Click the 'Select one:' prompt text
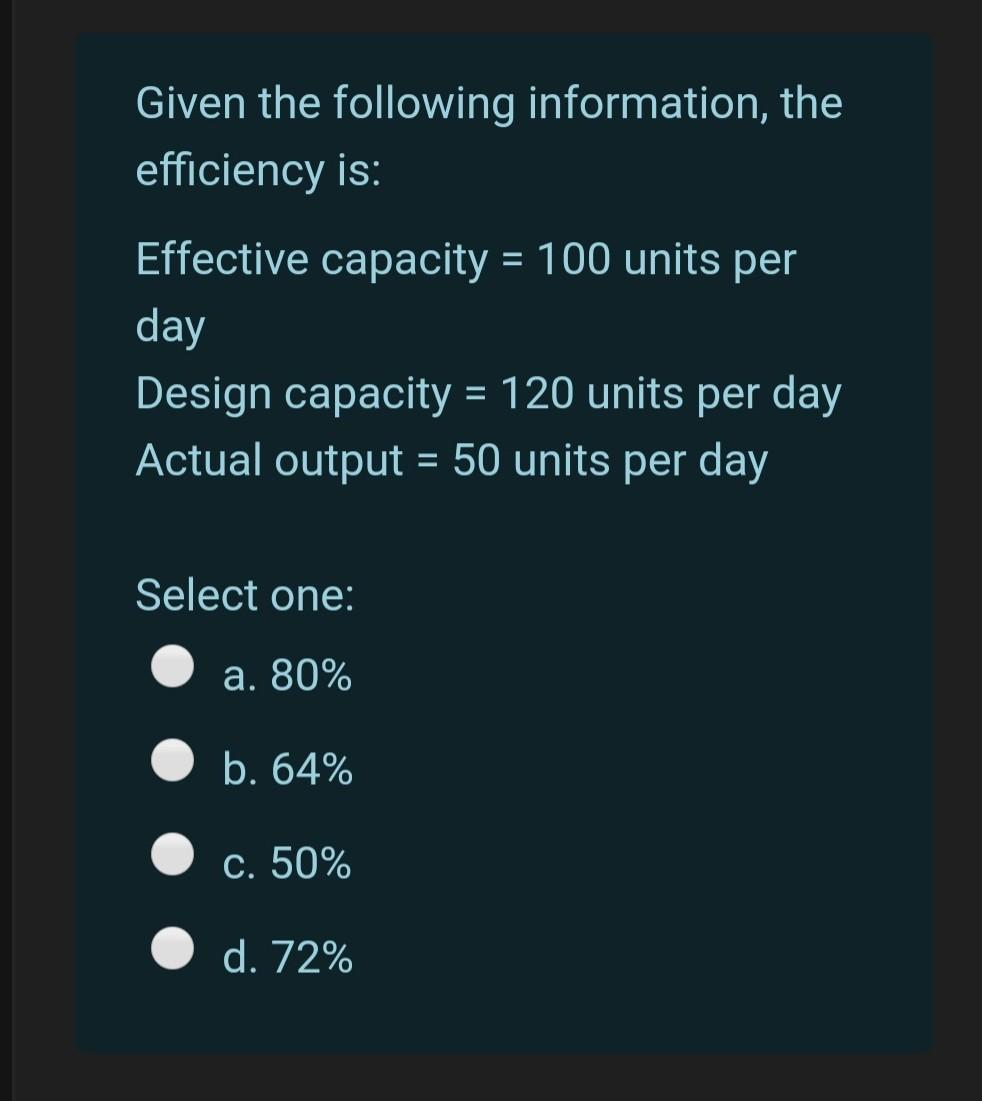The width and height of the screenshot is (982, 1101). pyautogui.click(x=243, y=595)
